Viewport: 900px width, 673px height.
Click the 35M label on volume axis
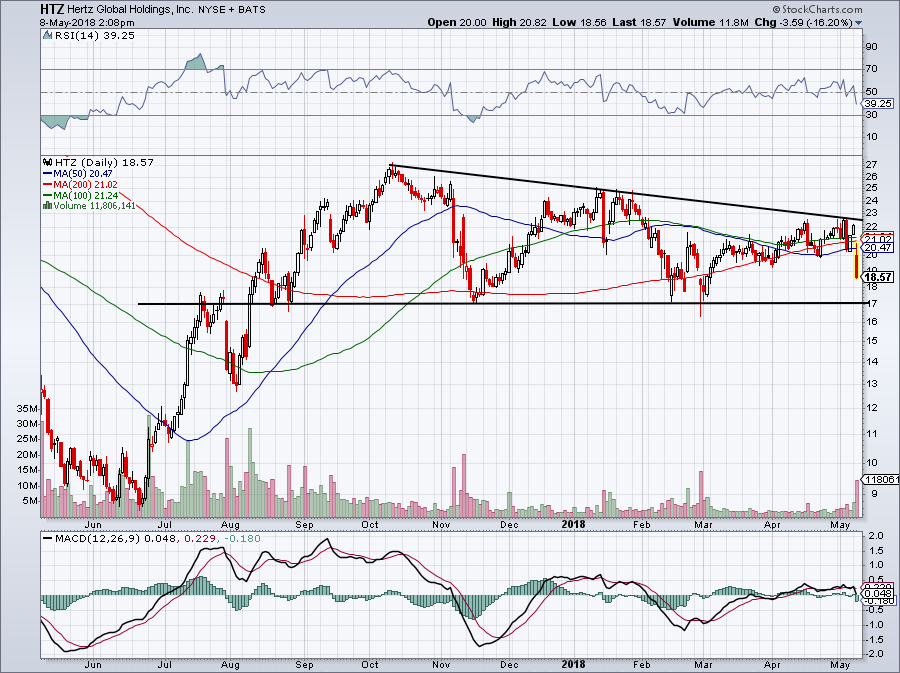click(27, 409)
